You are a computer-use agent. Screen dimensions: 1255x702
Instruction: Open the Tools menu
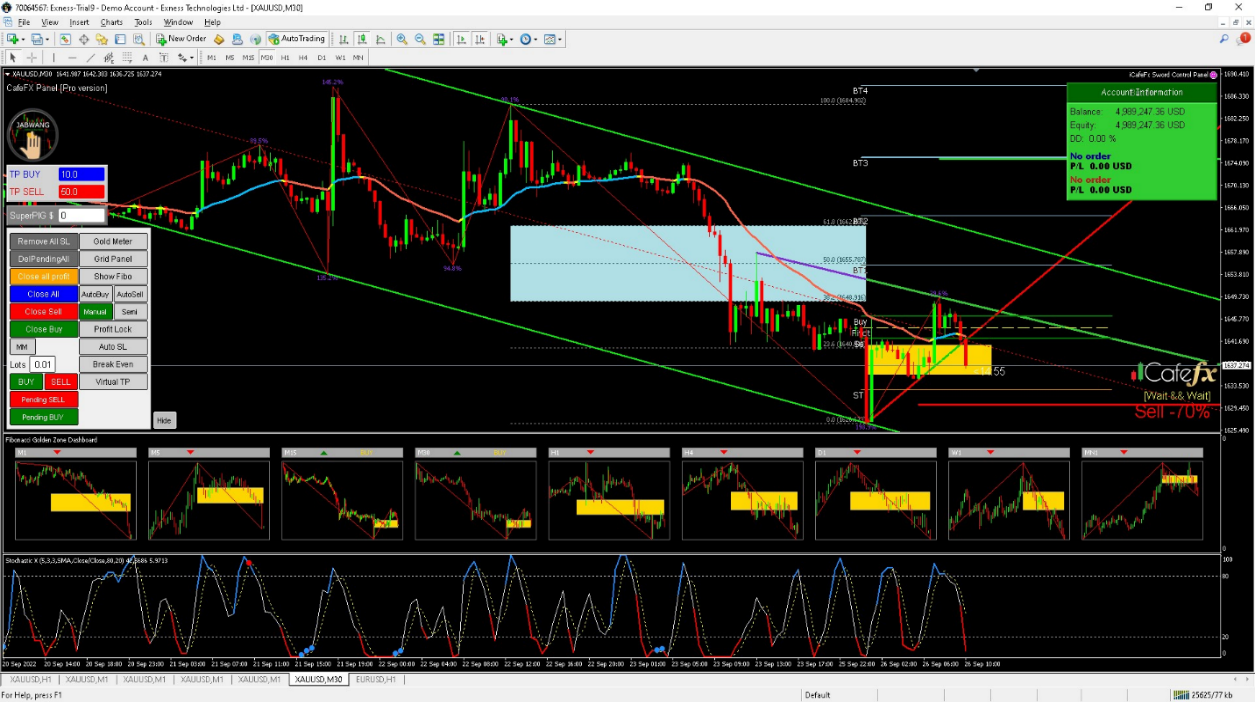tap(143, 22)
